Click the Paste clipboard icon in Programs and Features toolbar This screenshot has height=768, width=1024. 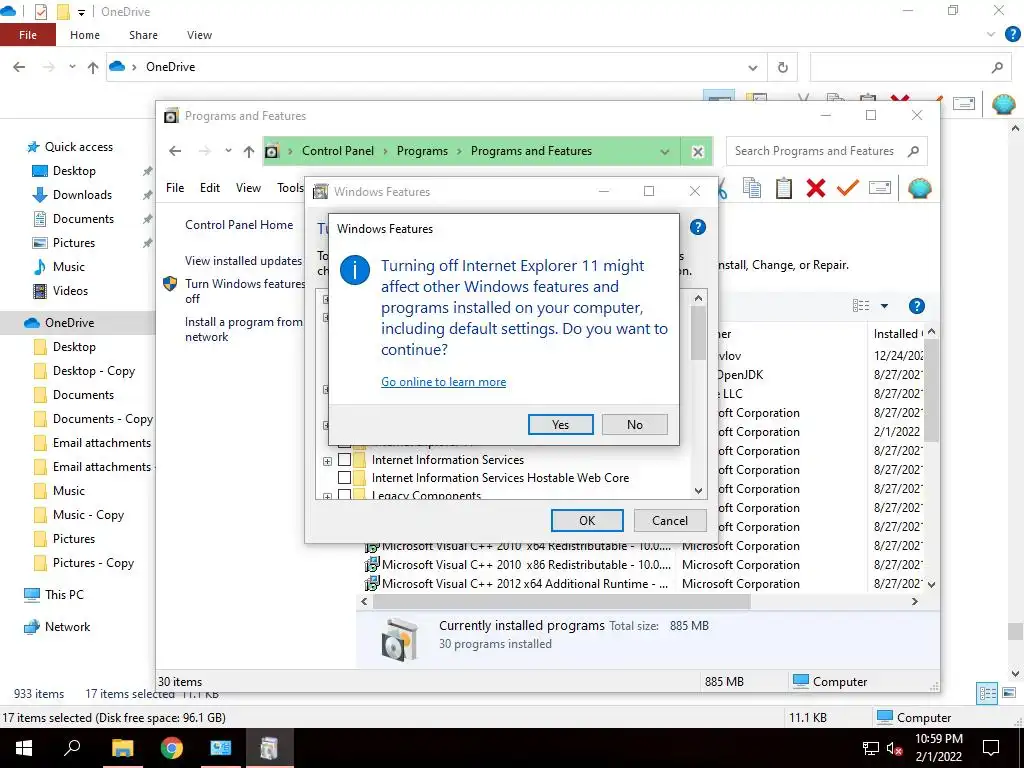click(784, 188)
